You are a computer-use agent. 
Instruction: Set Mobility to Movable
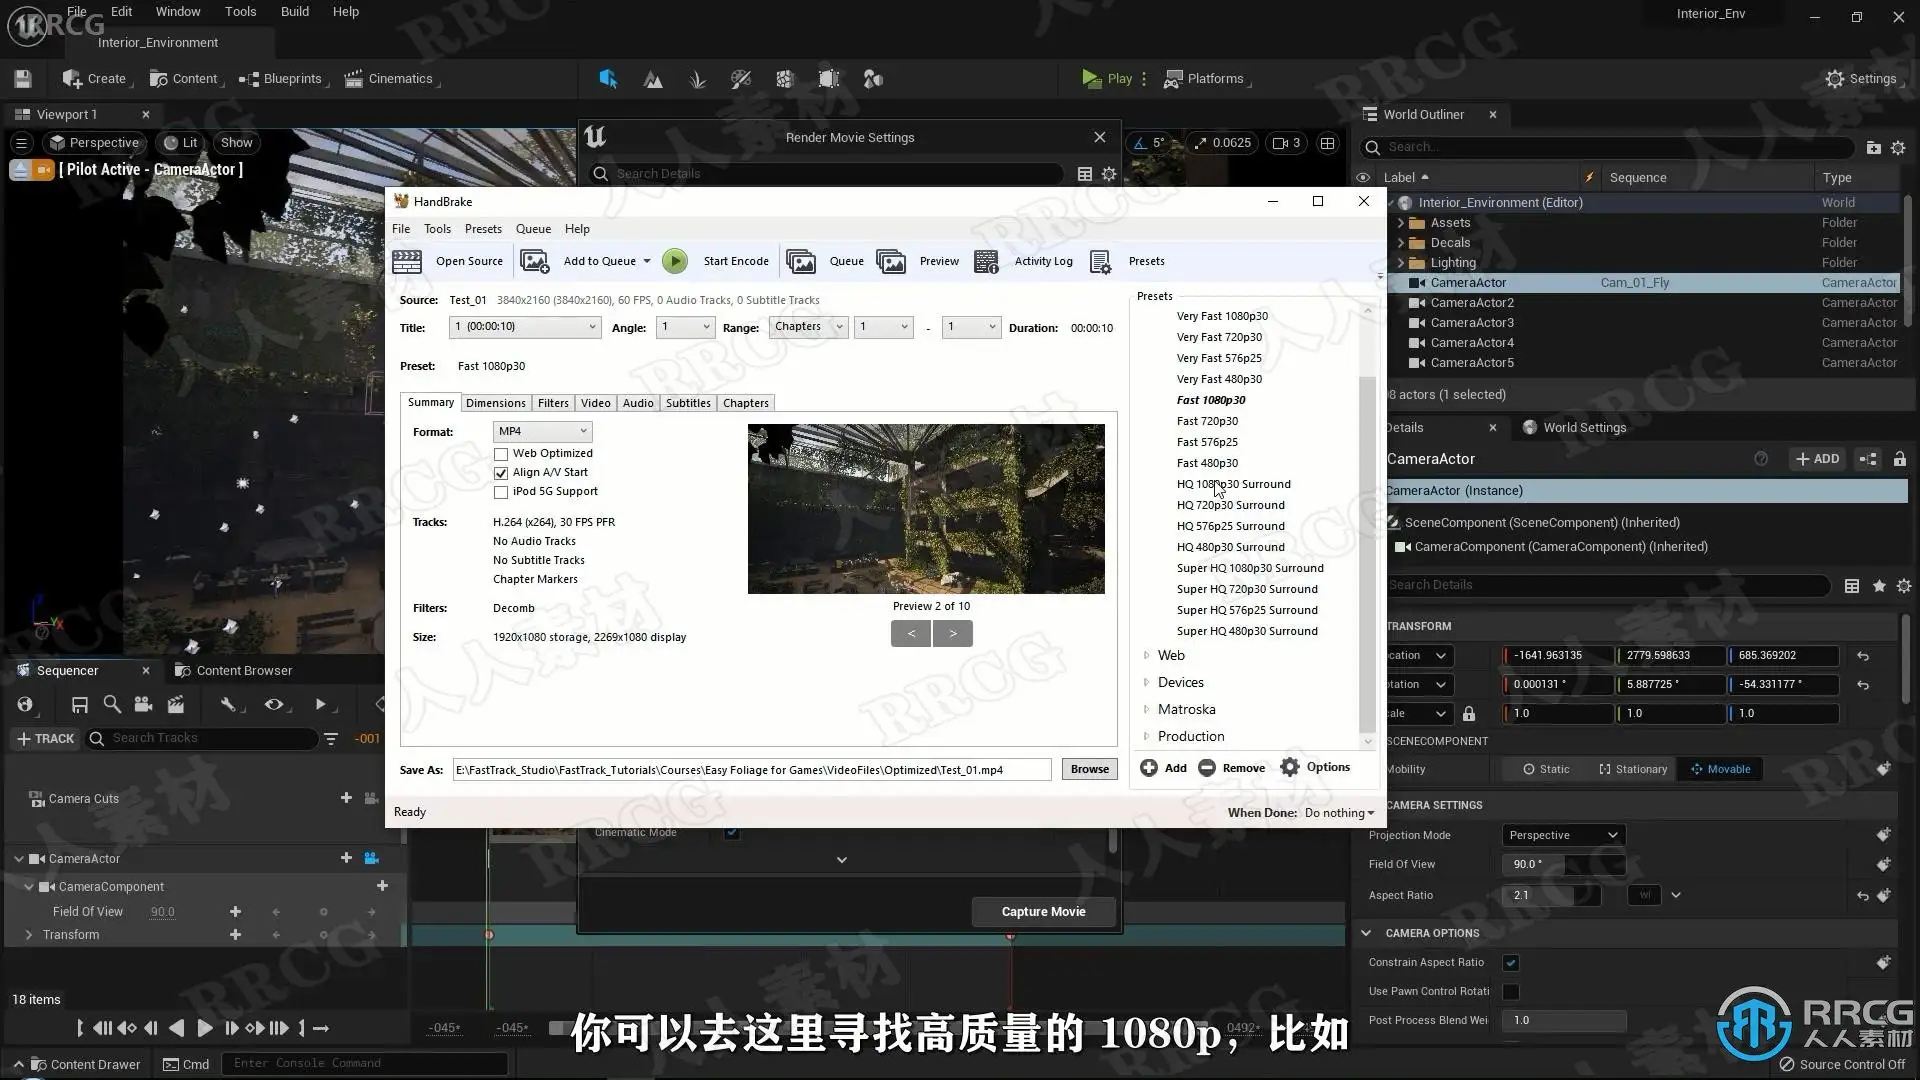(x=1720, y=769)
